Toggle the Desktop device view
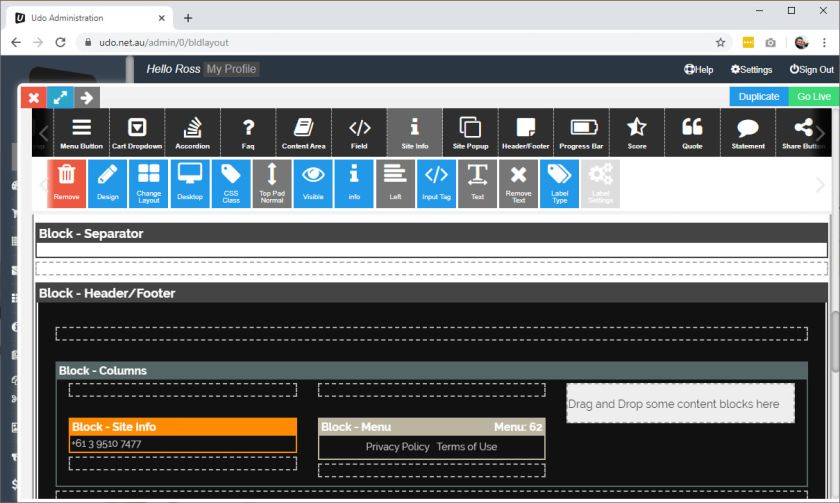This screenshot has height=503, width=840. pos(190,183)
